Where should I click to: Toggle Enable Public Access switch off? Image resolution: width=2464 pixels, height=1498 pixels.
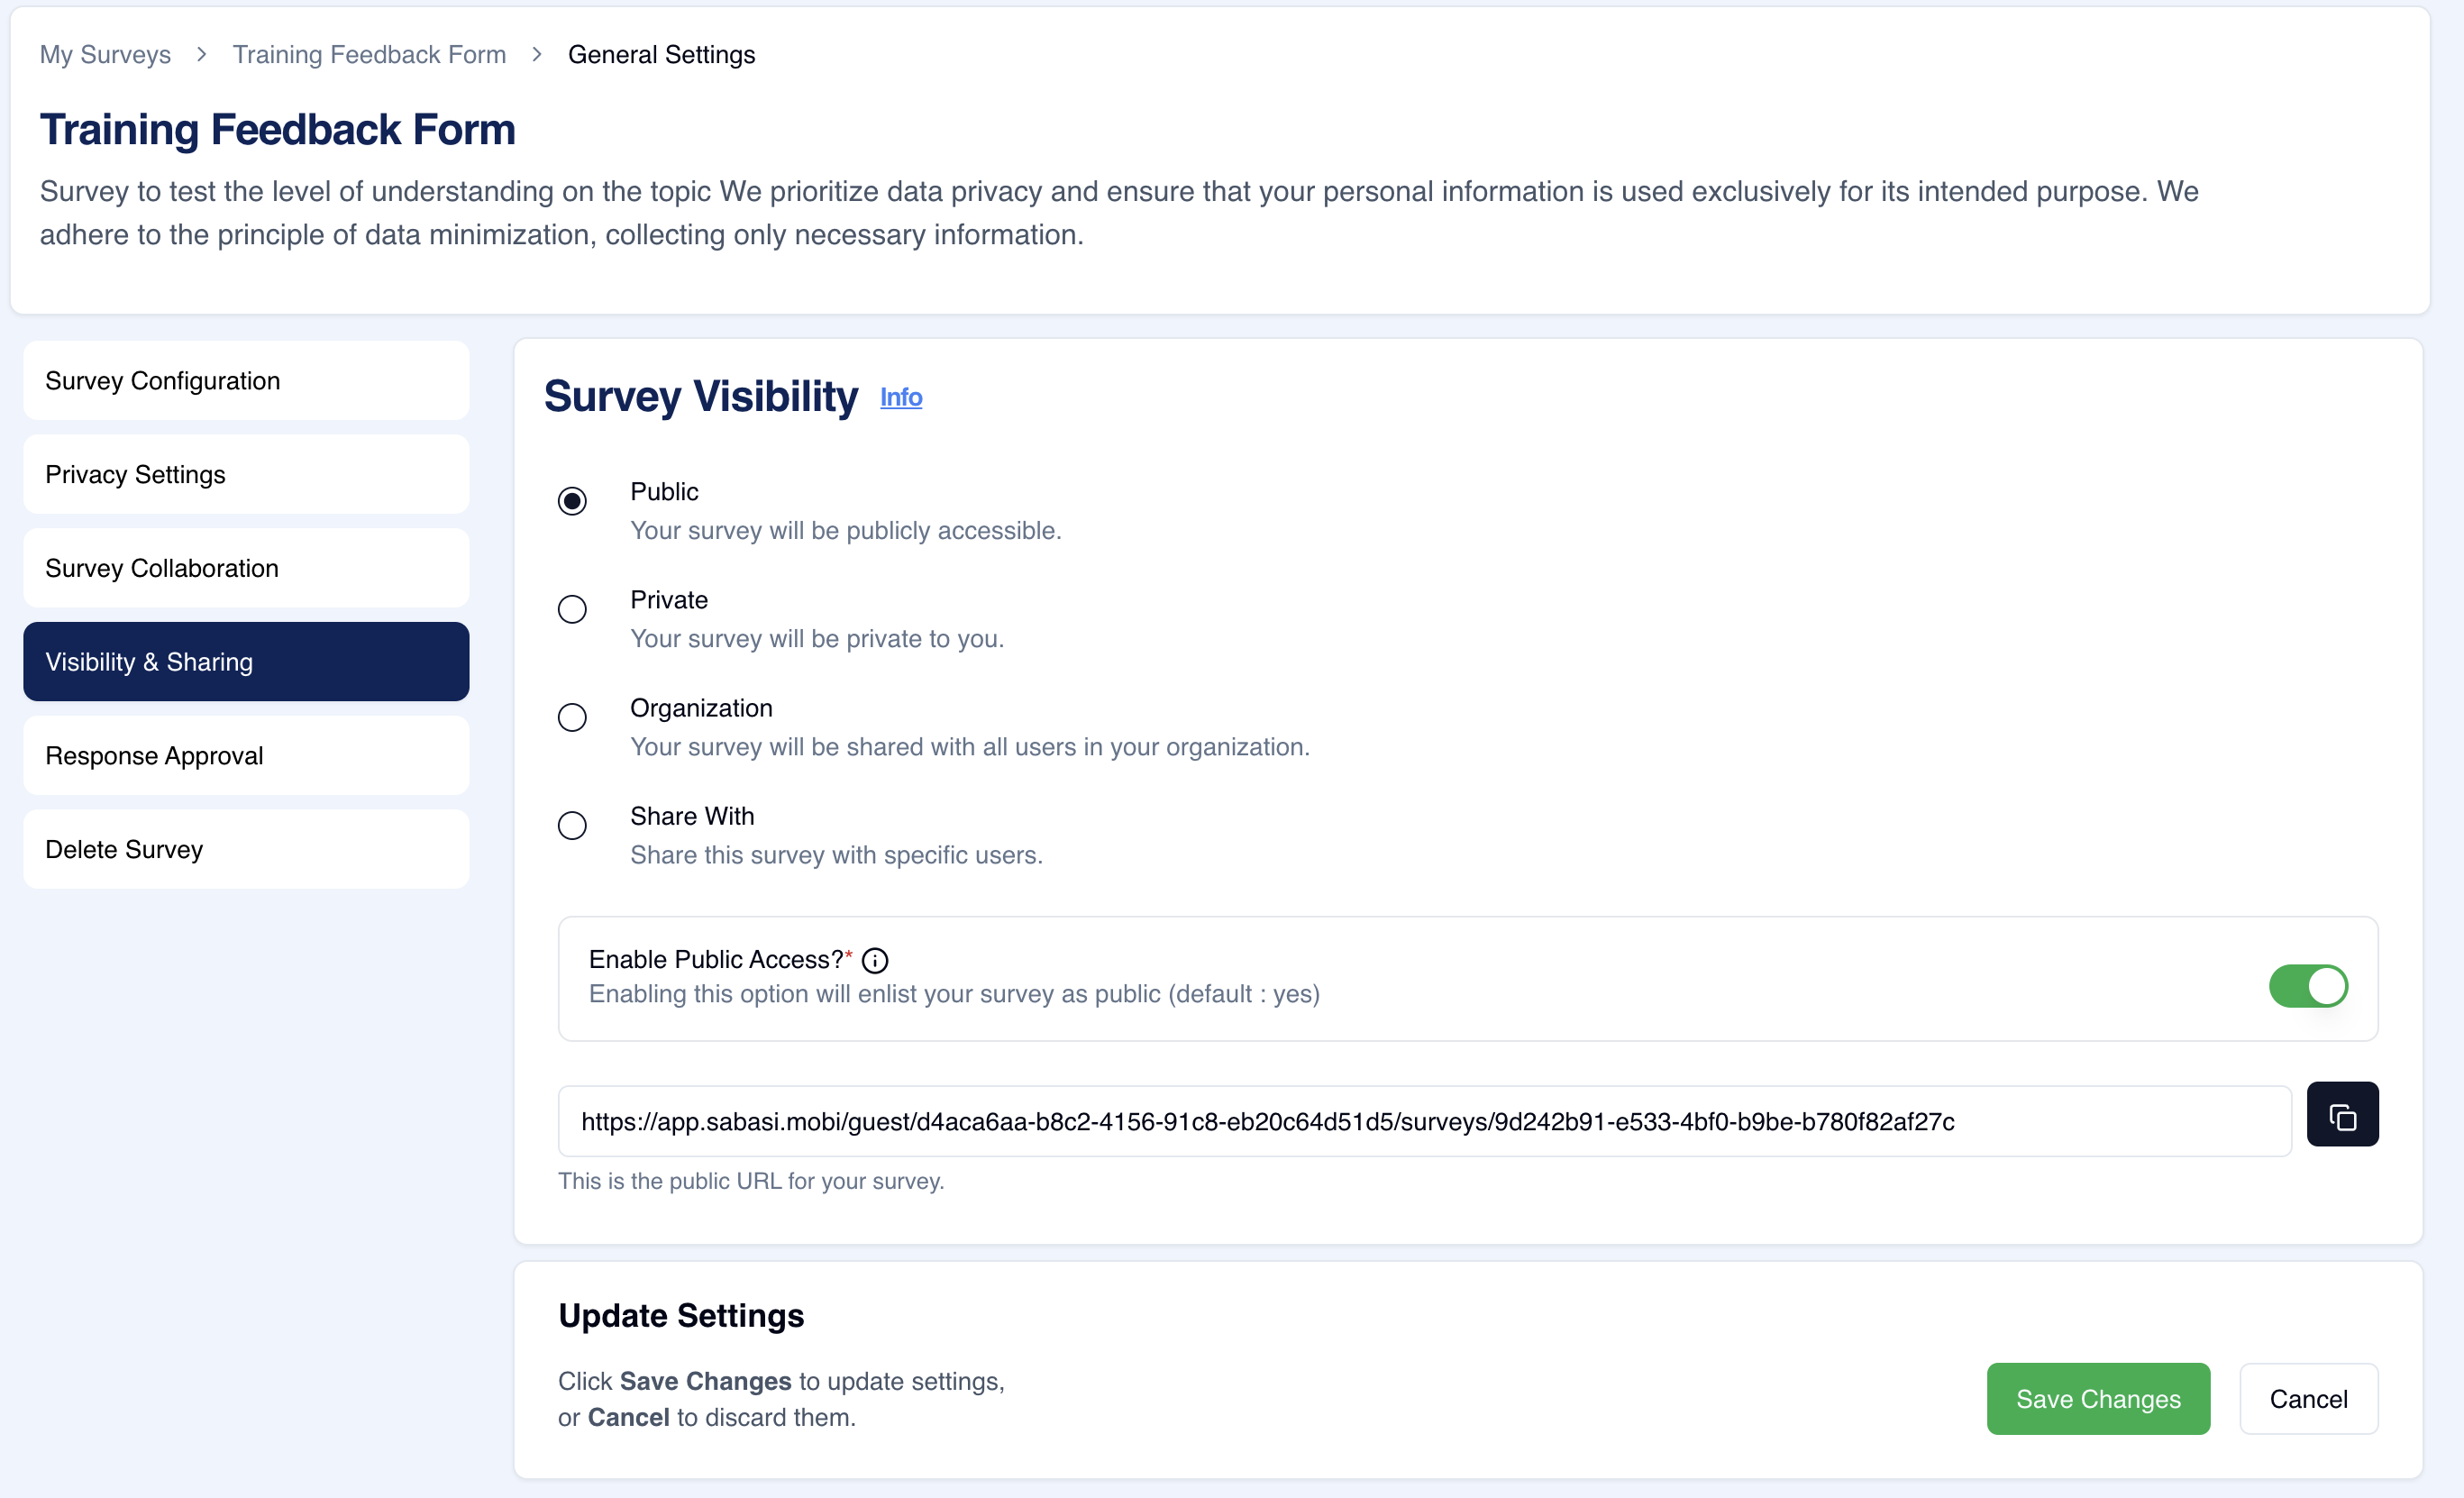coord(2309,986)
